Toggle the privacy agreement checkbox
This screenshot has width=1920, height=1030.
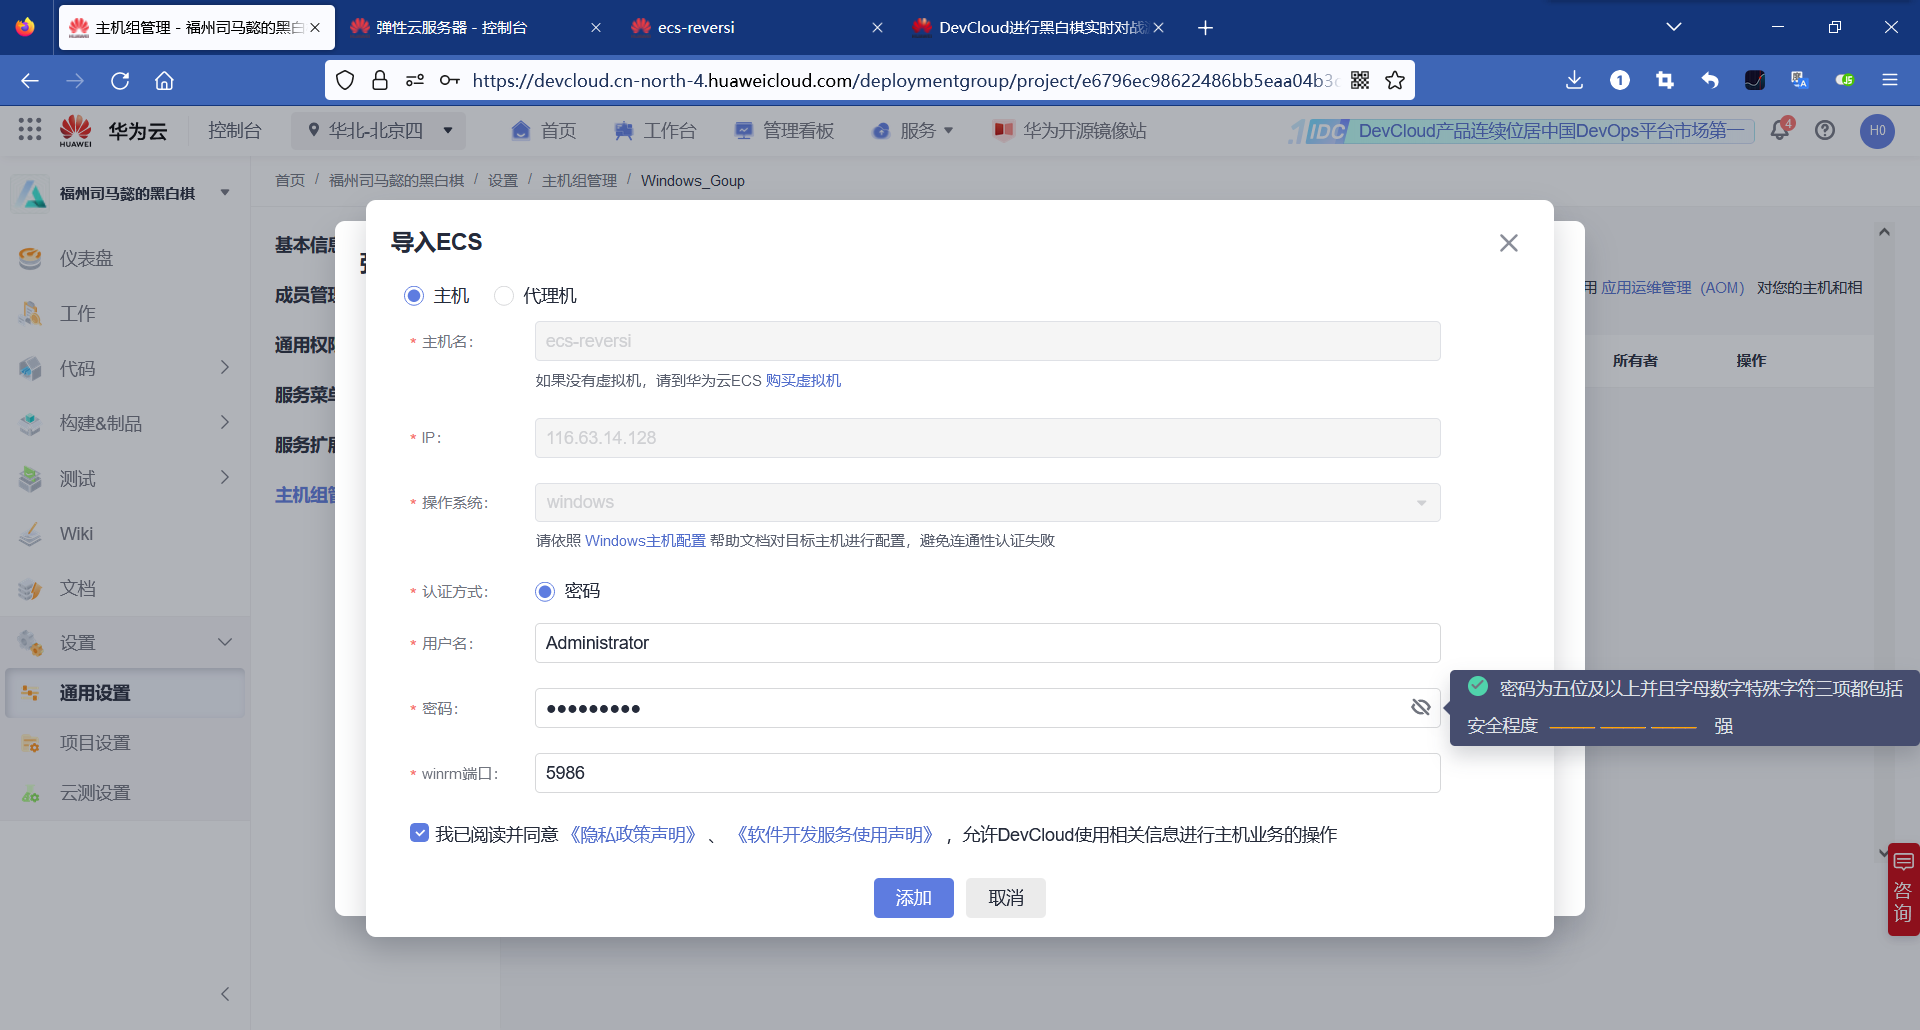pyautogui.click(x=419, y=833)
